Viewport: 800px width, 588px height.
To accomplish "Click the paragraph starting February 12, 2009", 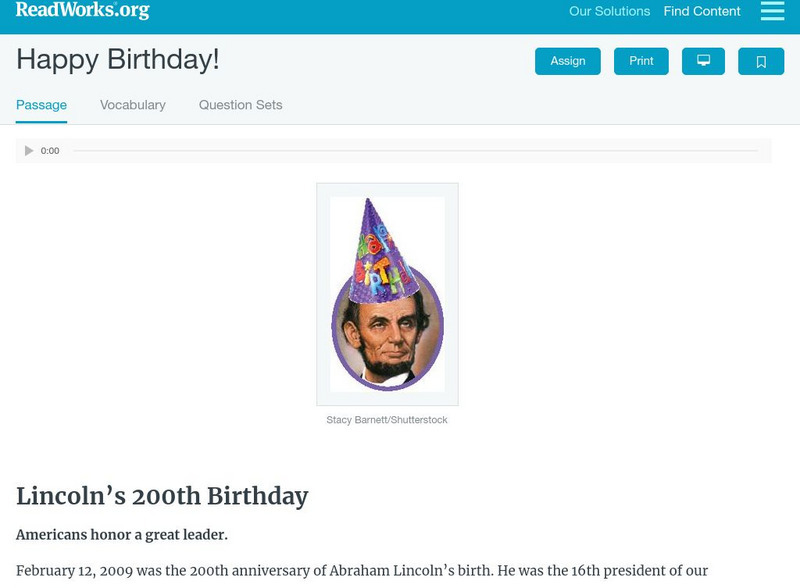I will pos(362,571).
